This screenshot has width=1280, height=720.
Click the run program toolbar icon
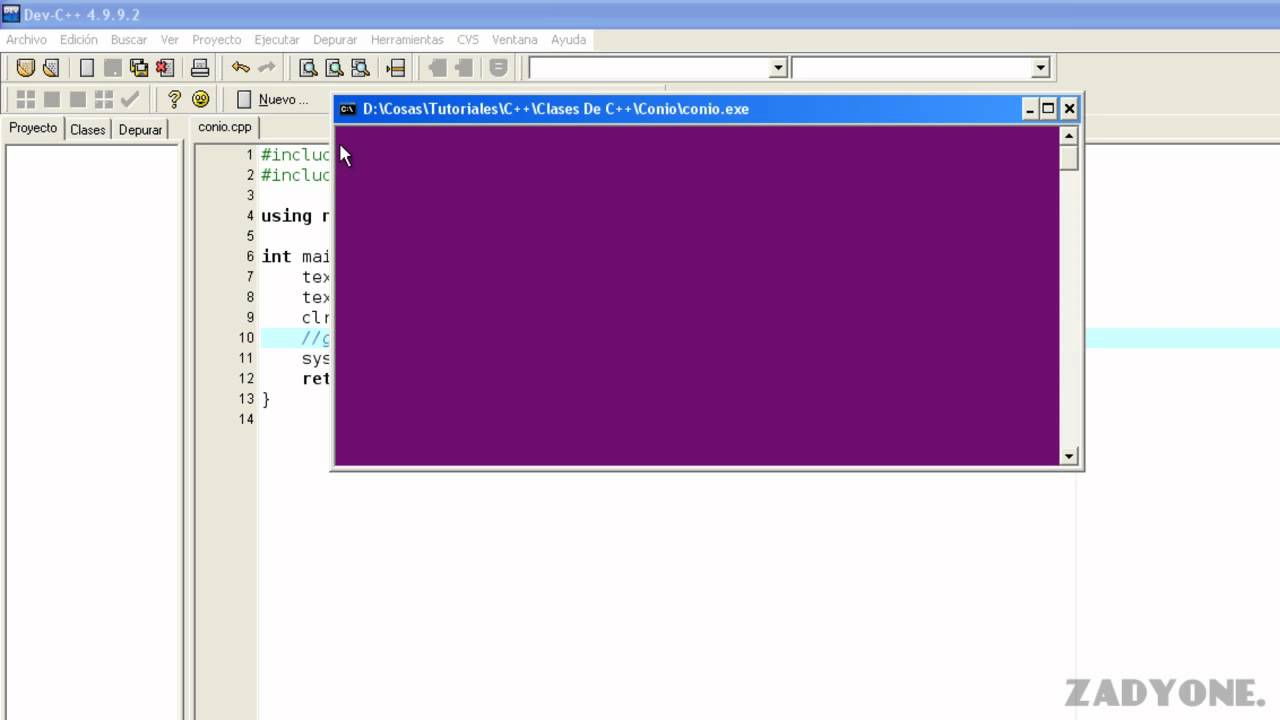(51, 99)
